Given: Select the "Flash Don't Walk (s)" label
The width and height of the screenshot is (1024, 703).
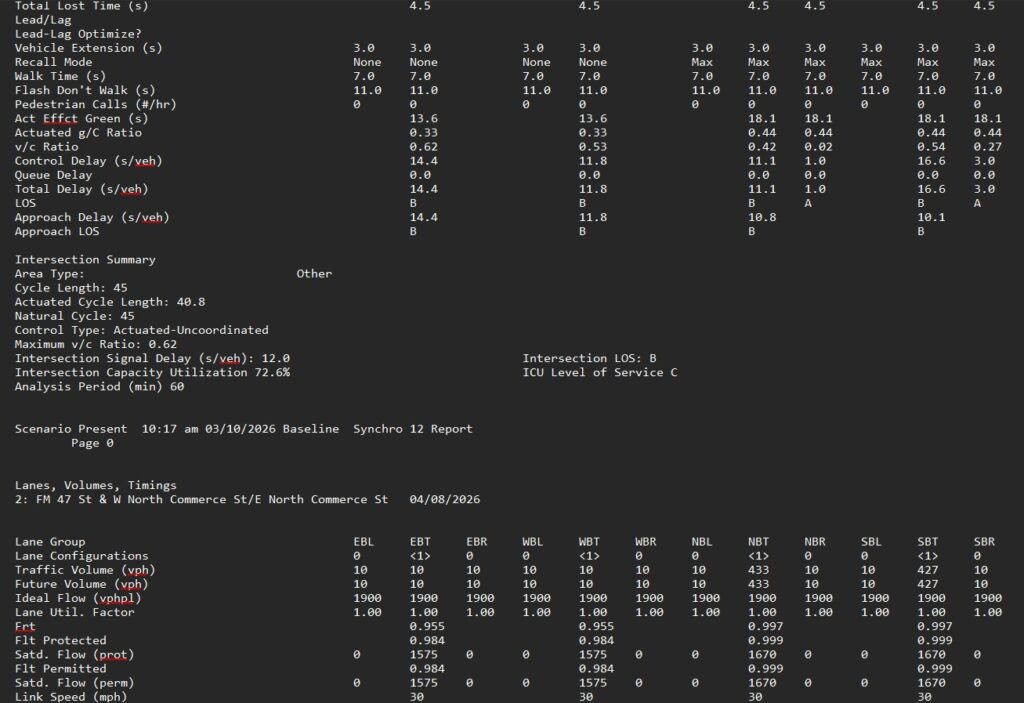Looking at the screenshot, I should [86, 90].
